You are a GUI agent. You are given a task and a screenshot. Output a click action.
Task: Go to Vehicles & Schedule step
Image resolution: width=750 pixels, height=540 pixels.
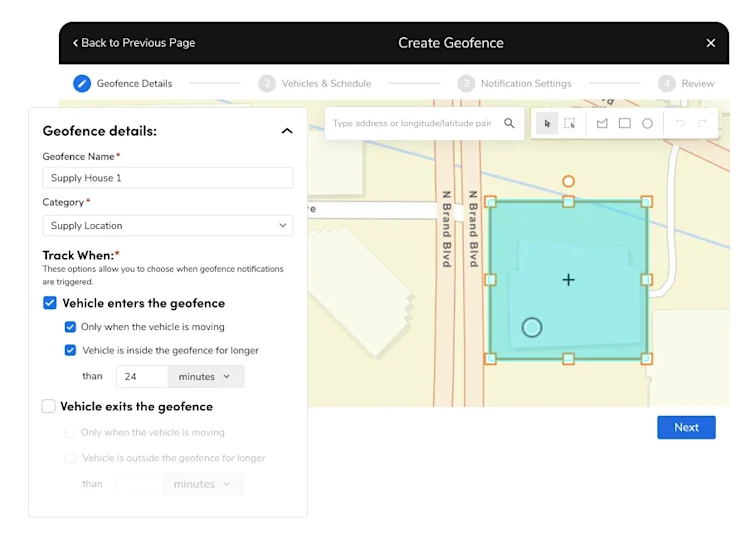click(315, 84)
